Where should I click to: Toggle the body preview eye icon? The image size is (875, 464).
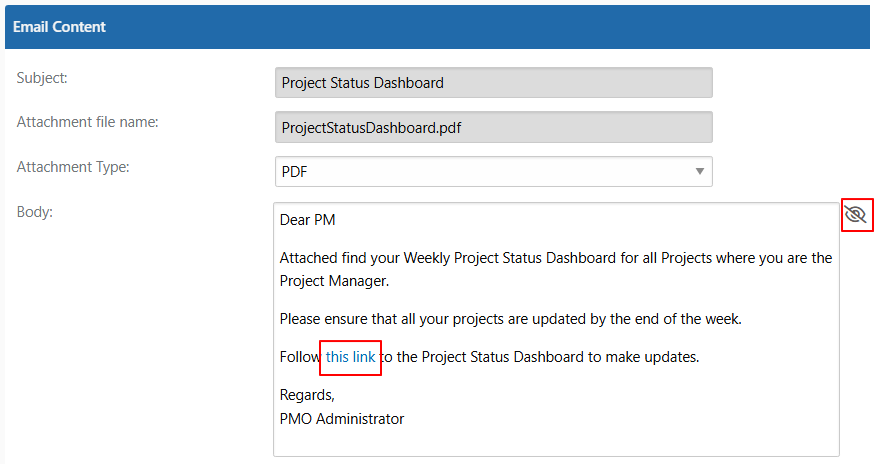click(855, 214)
